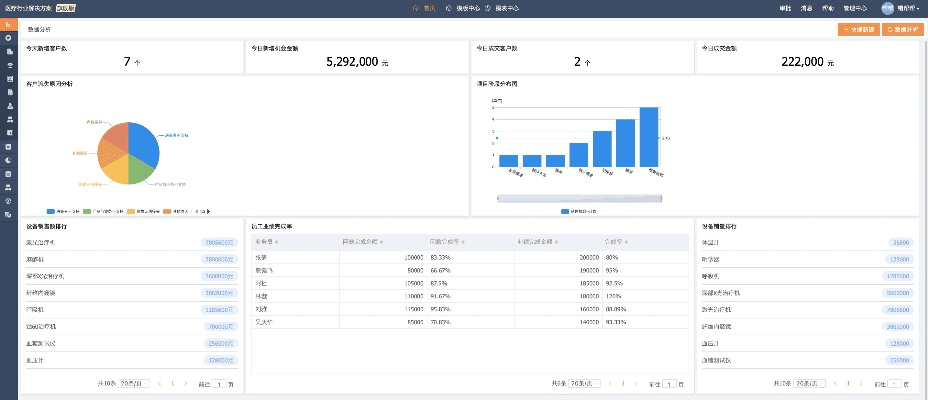This screenshot has width=928, height=400.
Task: Click the data zoom slider below the bar chart
Action: (x=578, y=197)
